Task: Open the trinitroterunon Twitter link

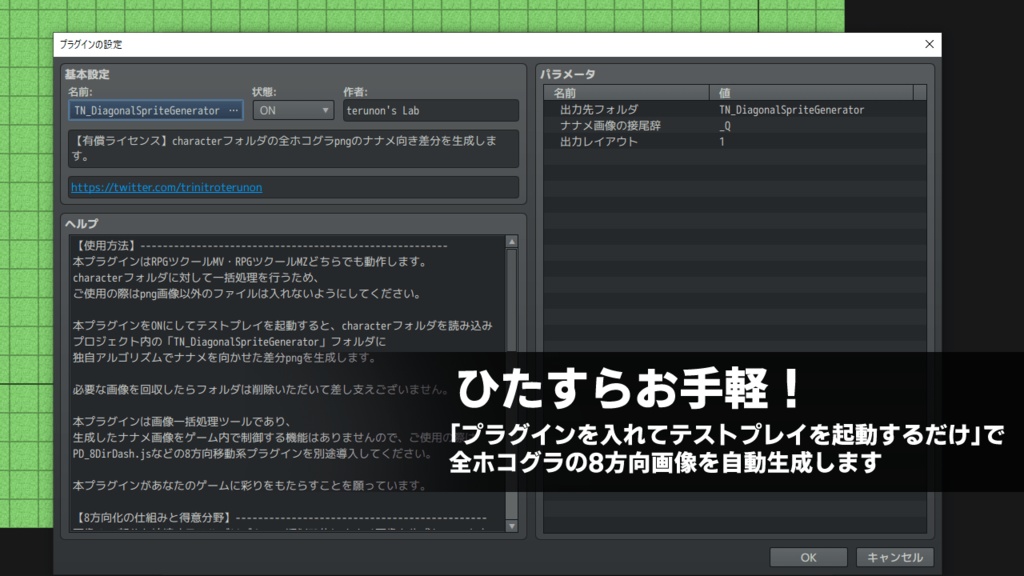Action: coord(164,186)
